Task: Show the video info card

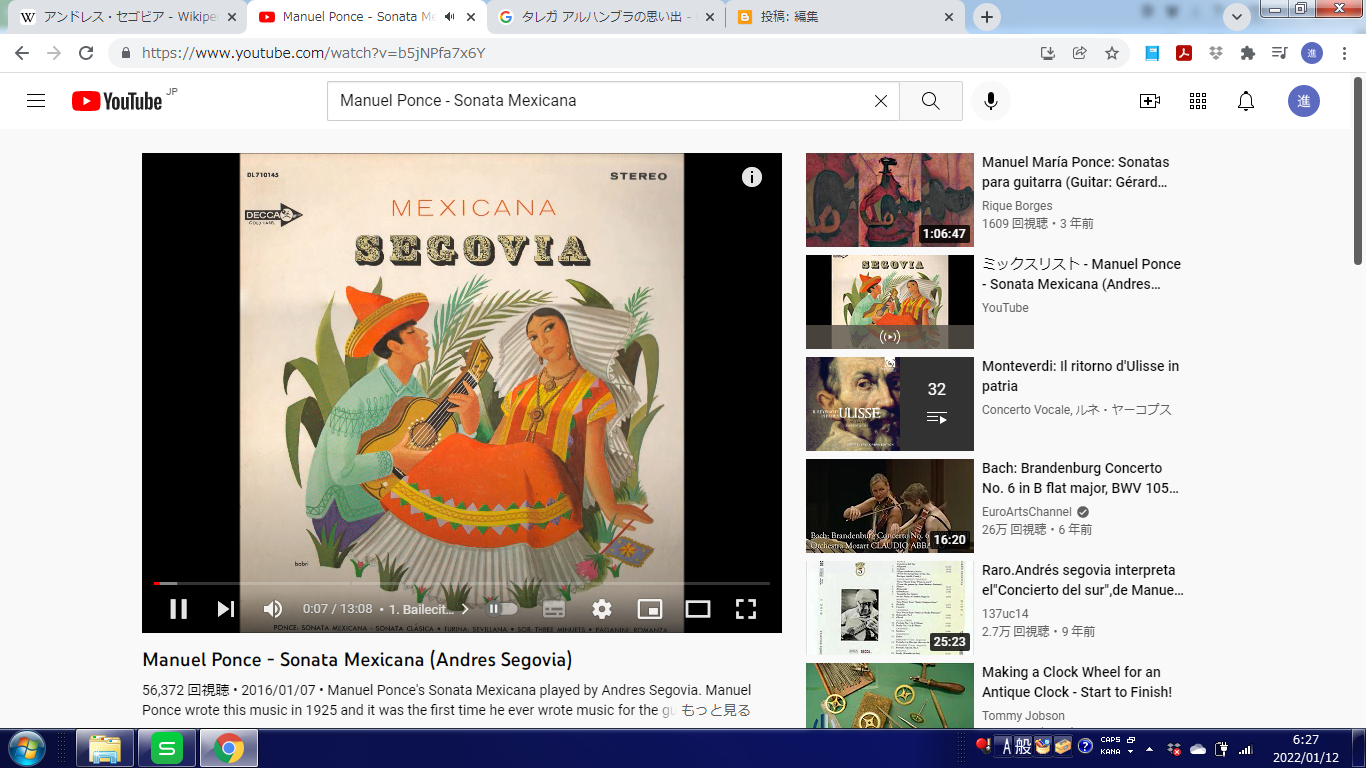Action: [x=752, y=177]
